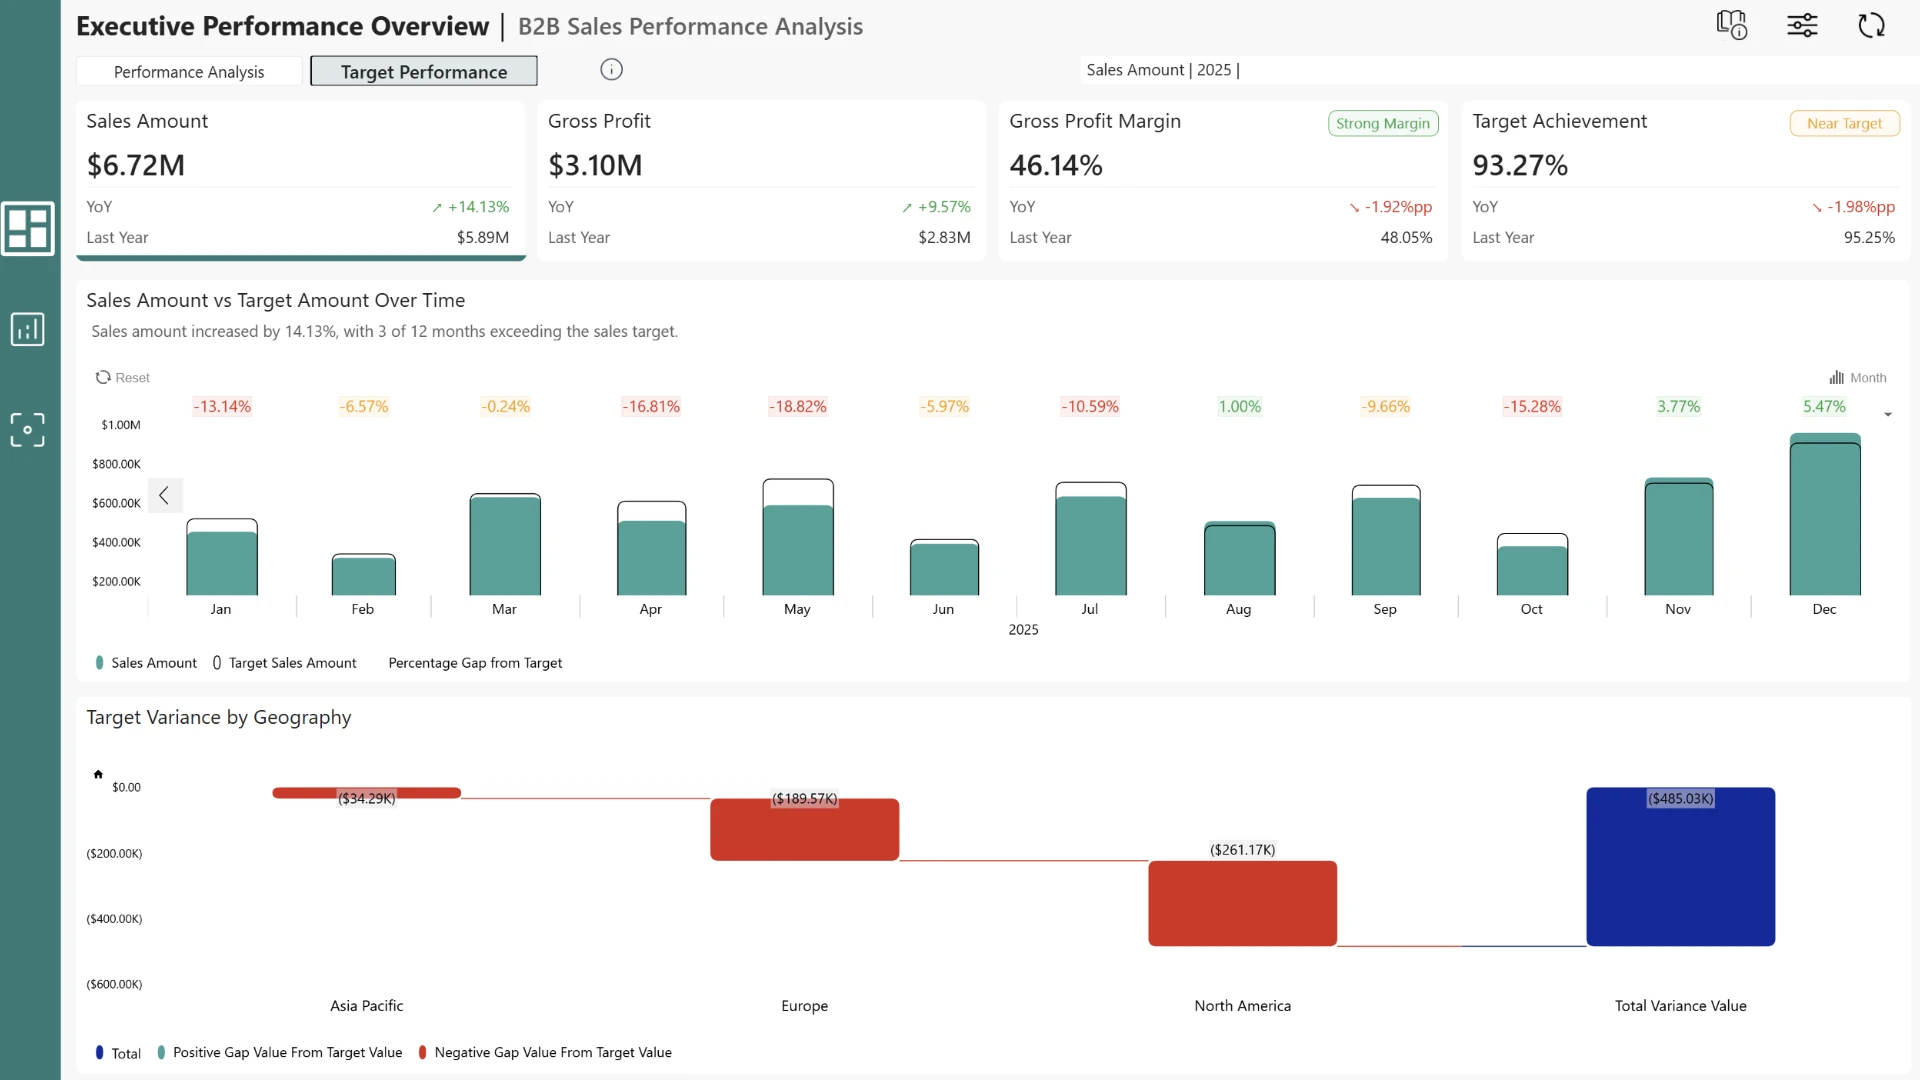Screen dimensions: 1920x1080
Task: Select the Jun sales bar
Action: coord(944,570)
